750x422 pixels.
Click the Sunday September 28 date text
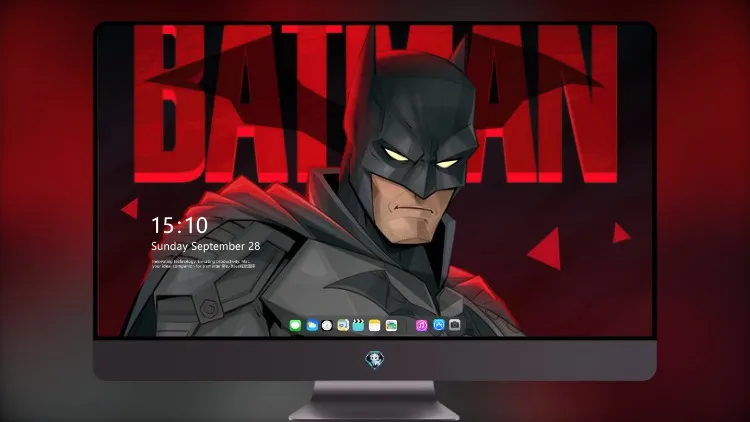(x=206, y=246)
